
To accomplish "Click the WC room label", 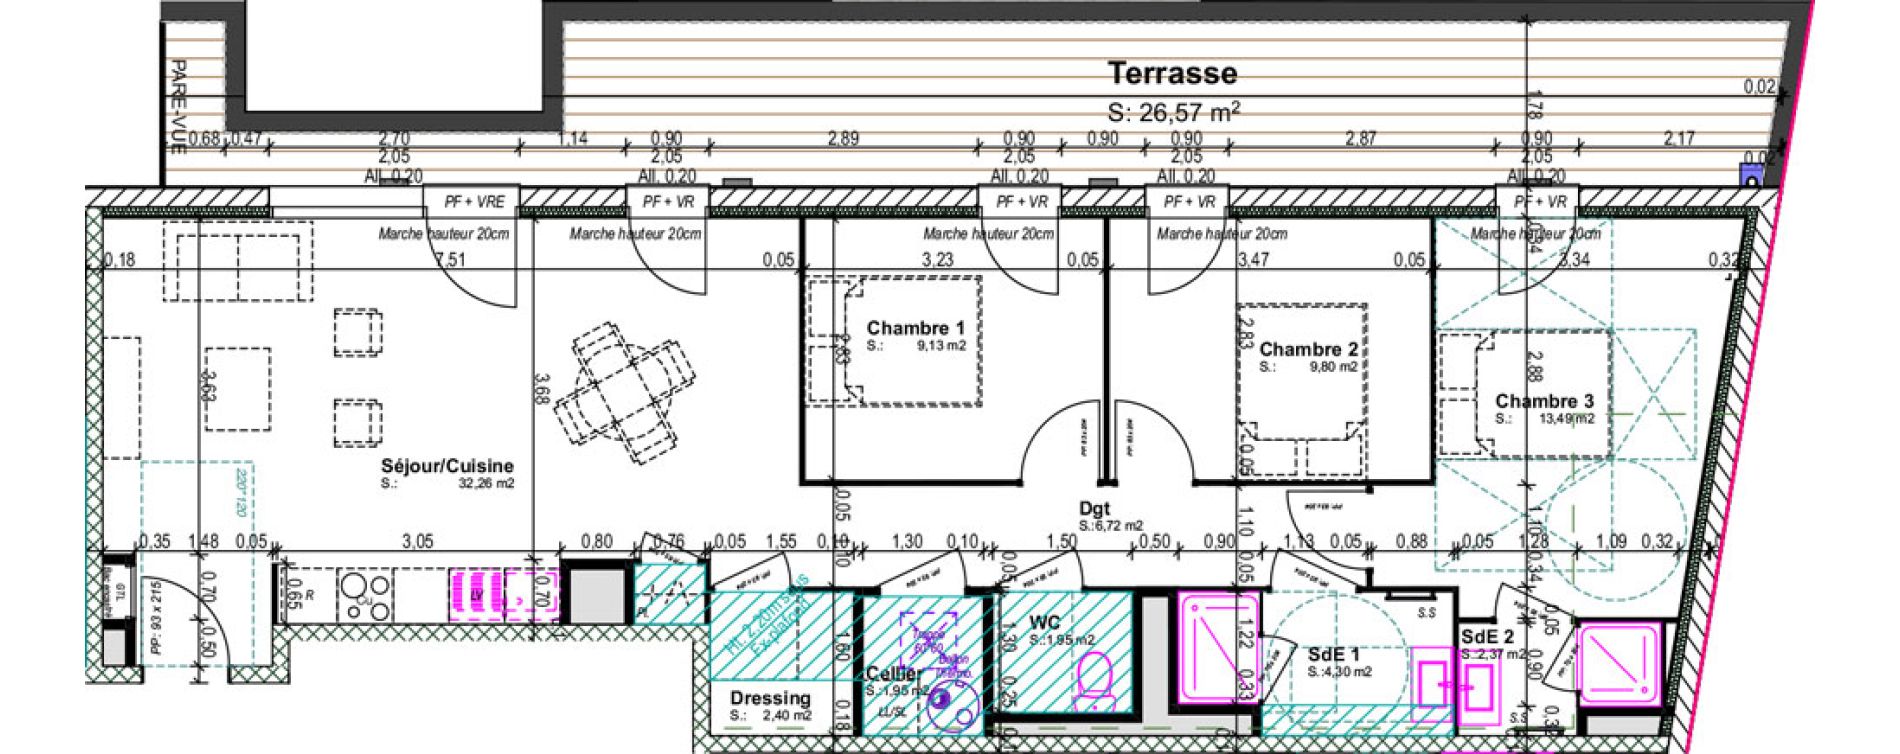I will [1044, 622].
